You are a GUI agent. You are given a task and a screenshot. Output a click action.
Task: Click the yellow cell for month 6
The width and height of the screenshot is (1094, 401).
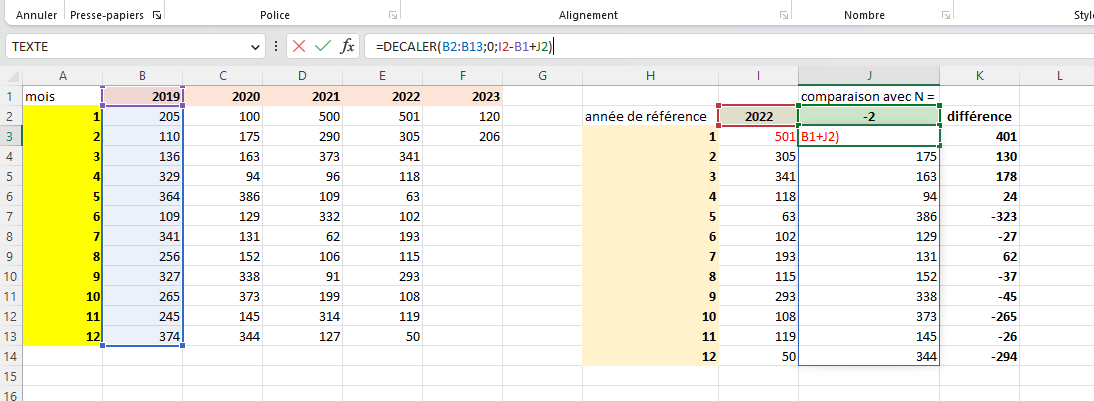point(62,216)
